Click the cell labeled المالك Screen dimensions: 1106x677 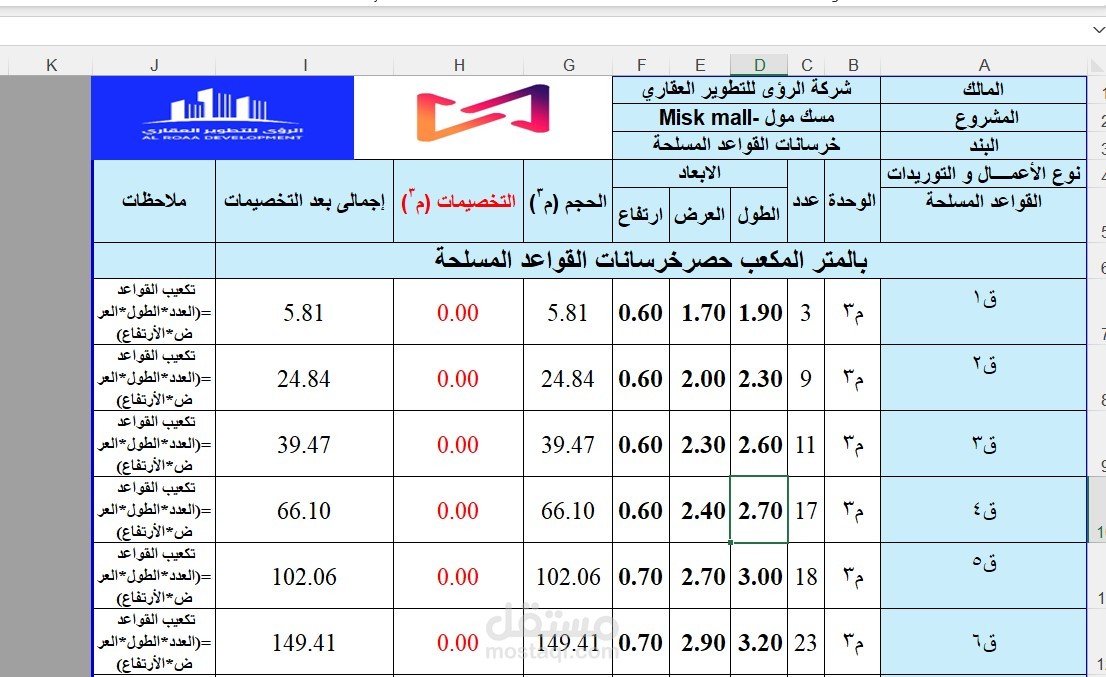984,89
